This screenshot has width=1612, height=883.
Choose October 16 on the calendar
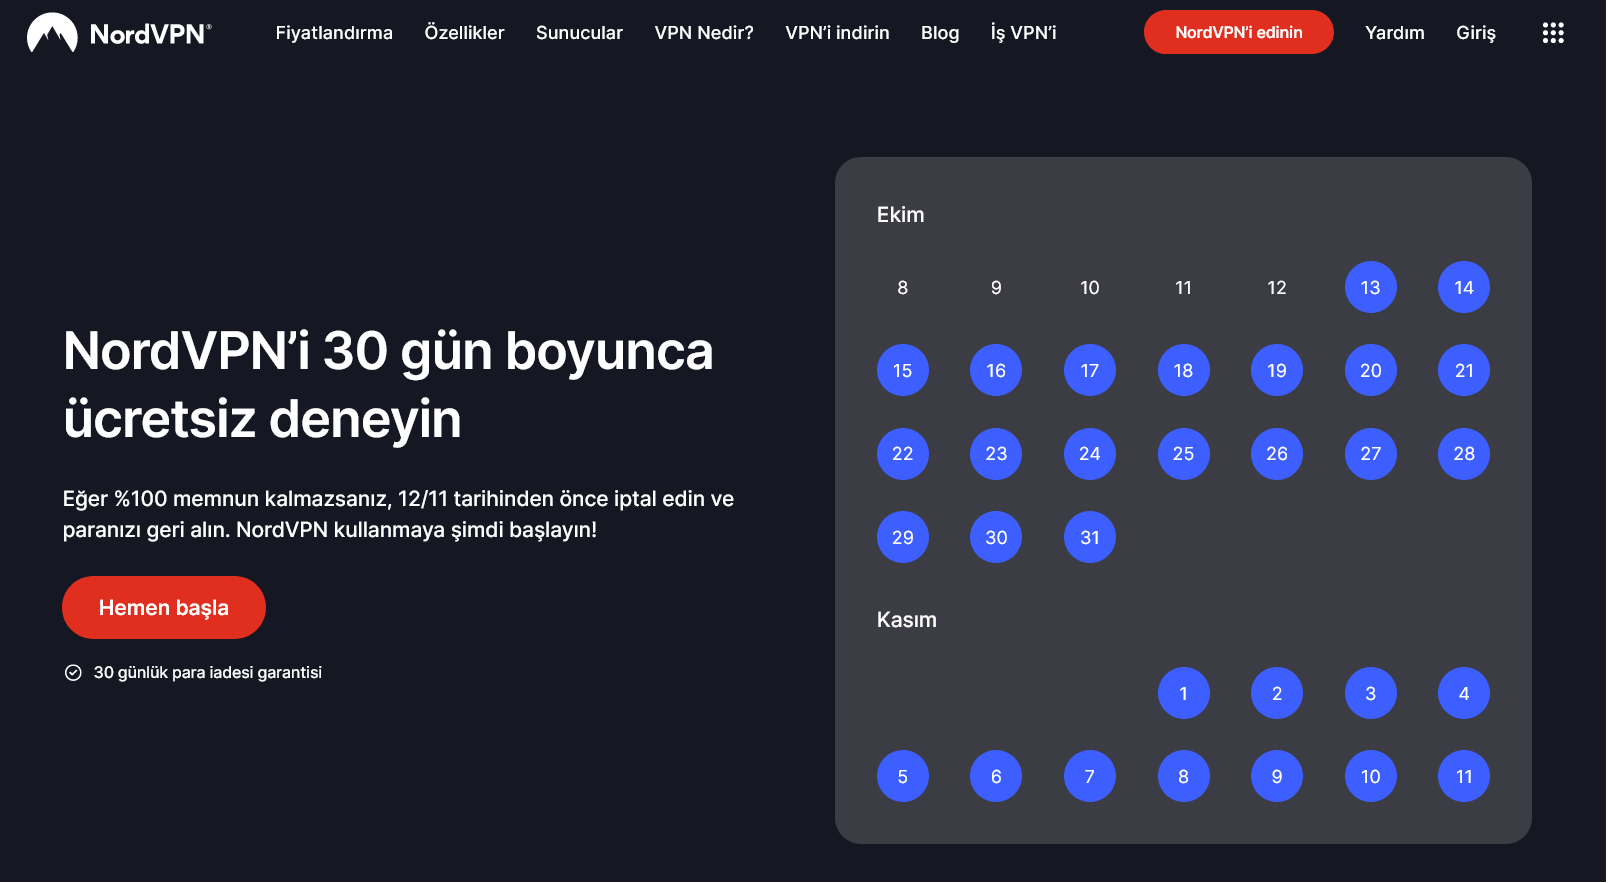click(x=996, y=371)
